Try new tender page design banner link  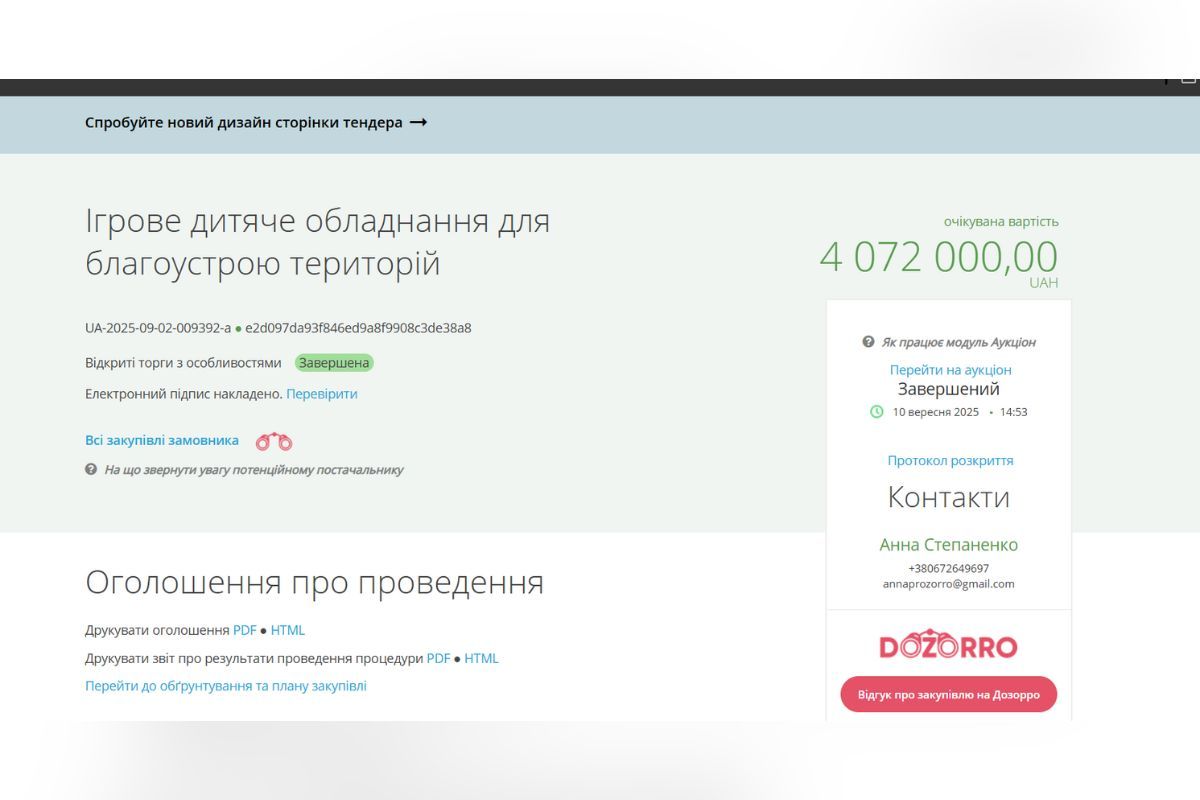pyautogui.click(x=245, y=122)
